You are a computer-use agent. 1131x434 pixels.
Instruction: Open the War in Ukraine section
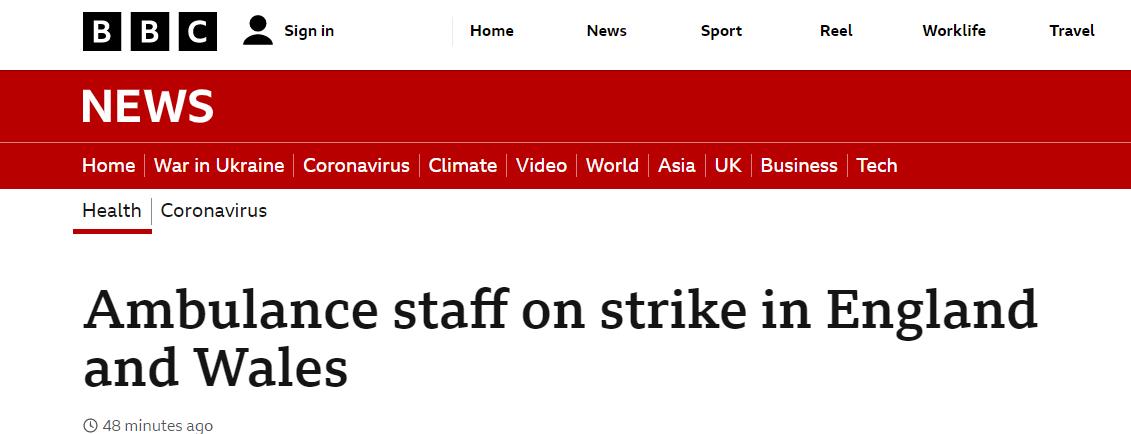click(219, 166)
